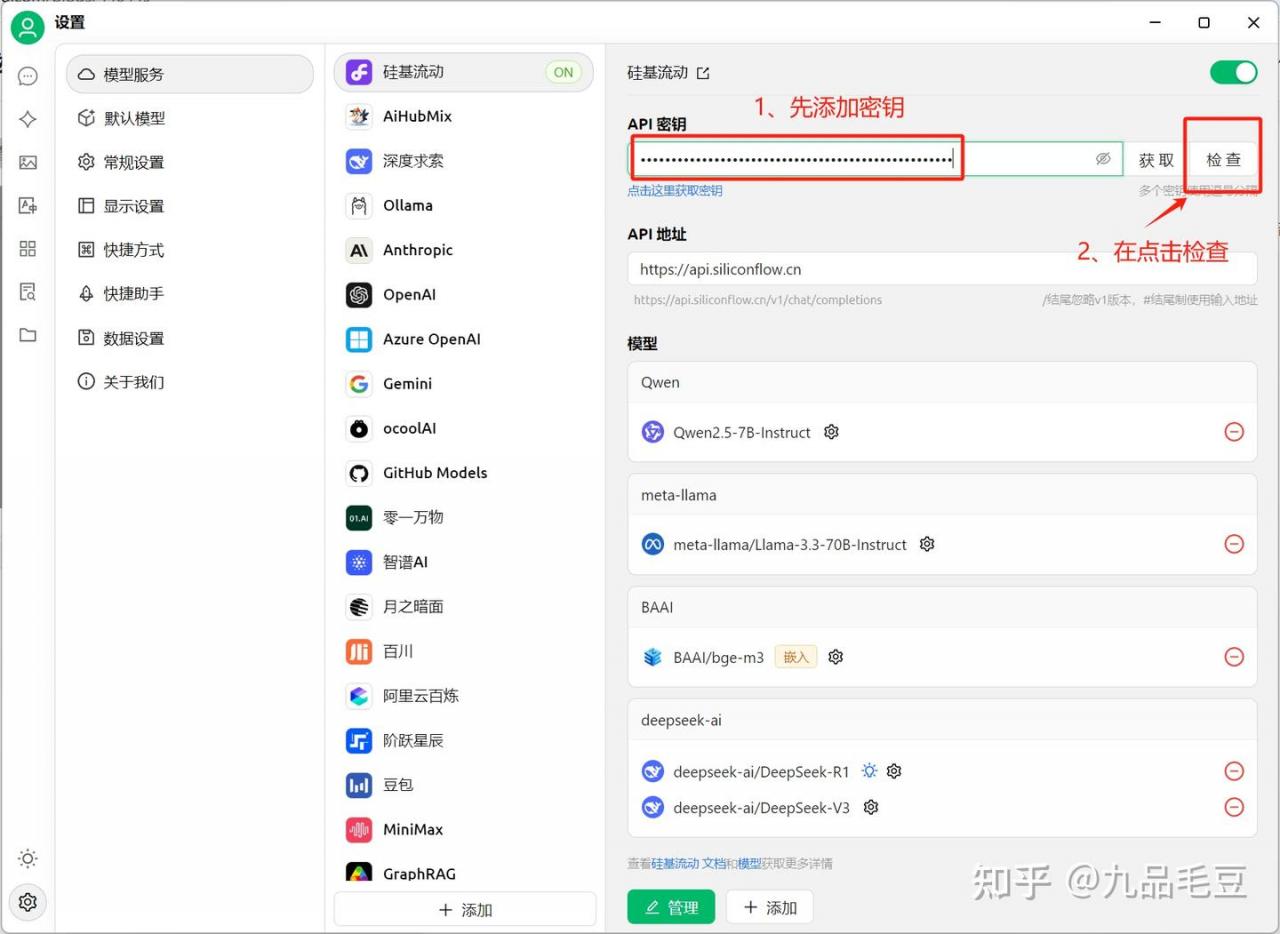Screen dimensions: 1280x934
Task: Open settings gear for BAAI/bge-m3
Action: click(x=836, y=657)
